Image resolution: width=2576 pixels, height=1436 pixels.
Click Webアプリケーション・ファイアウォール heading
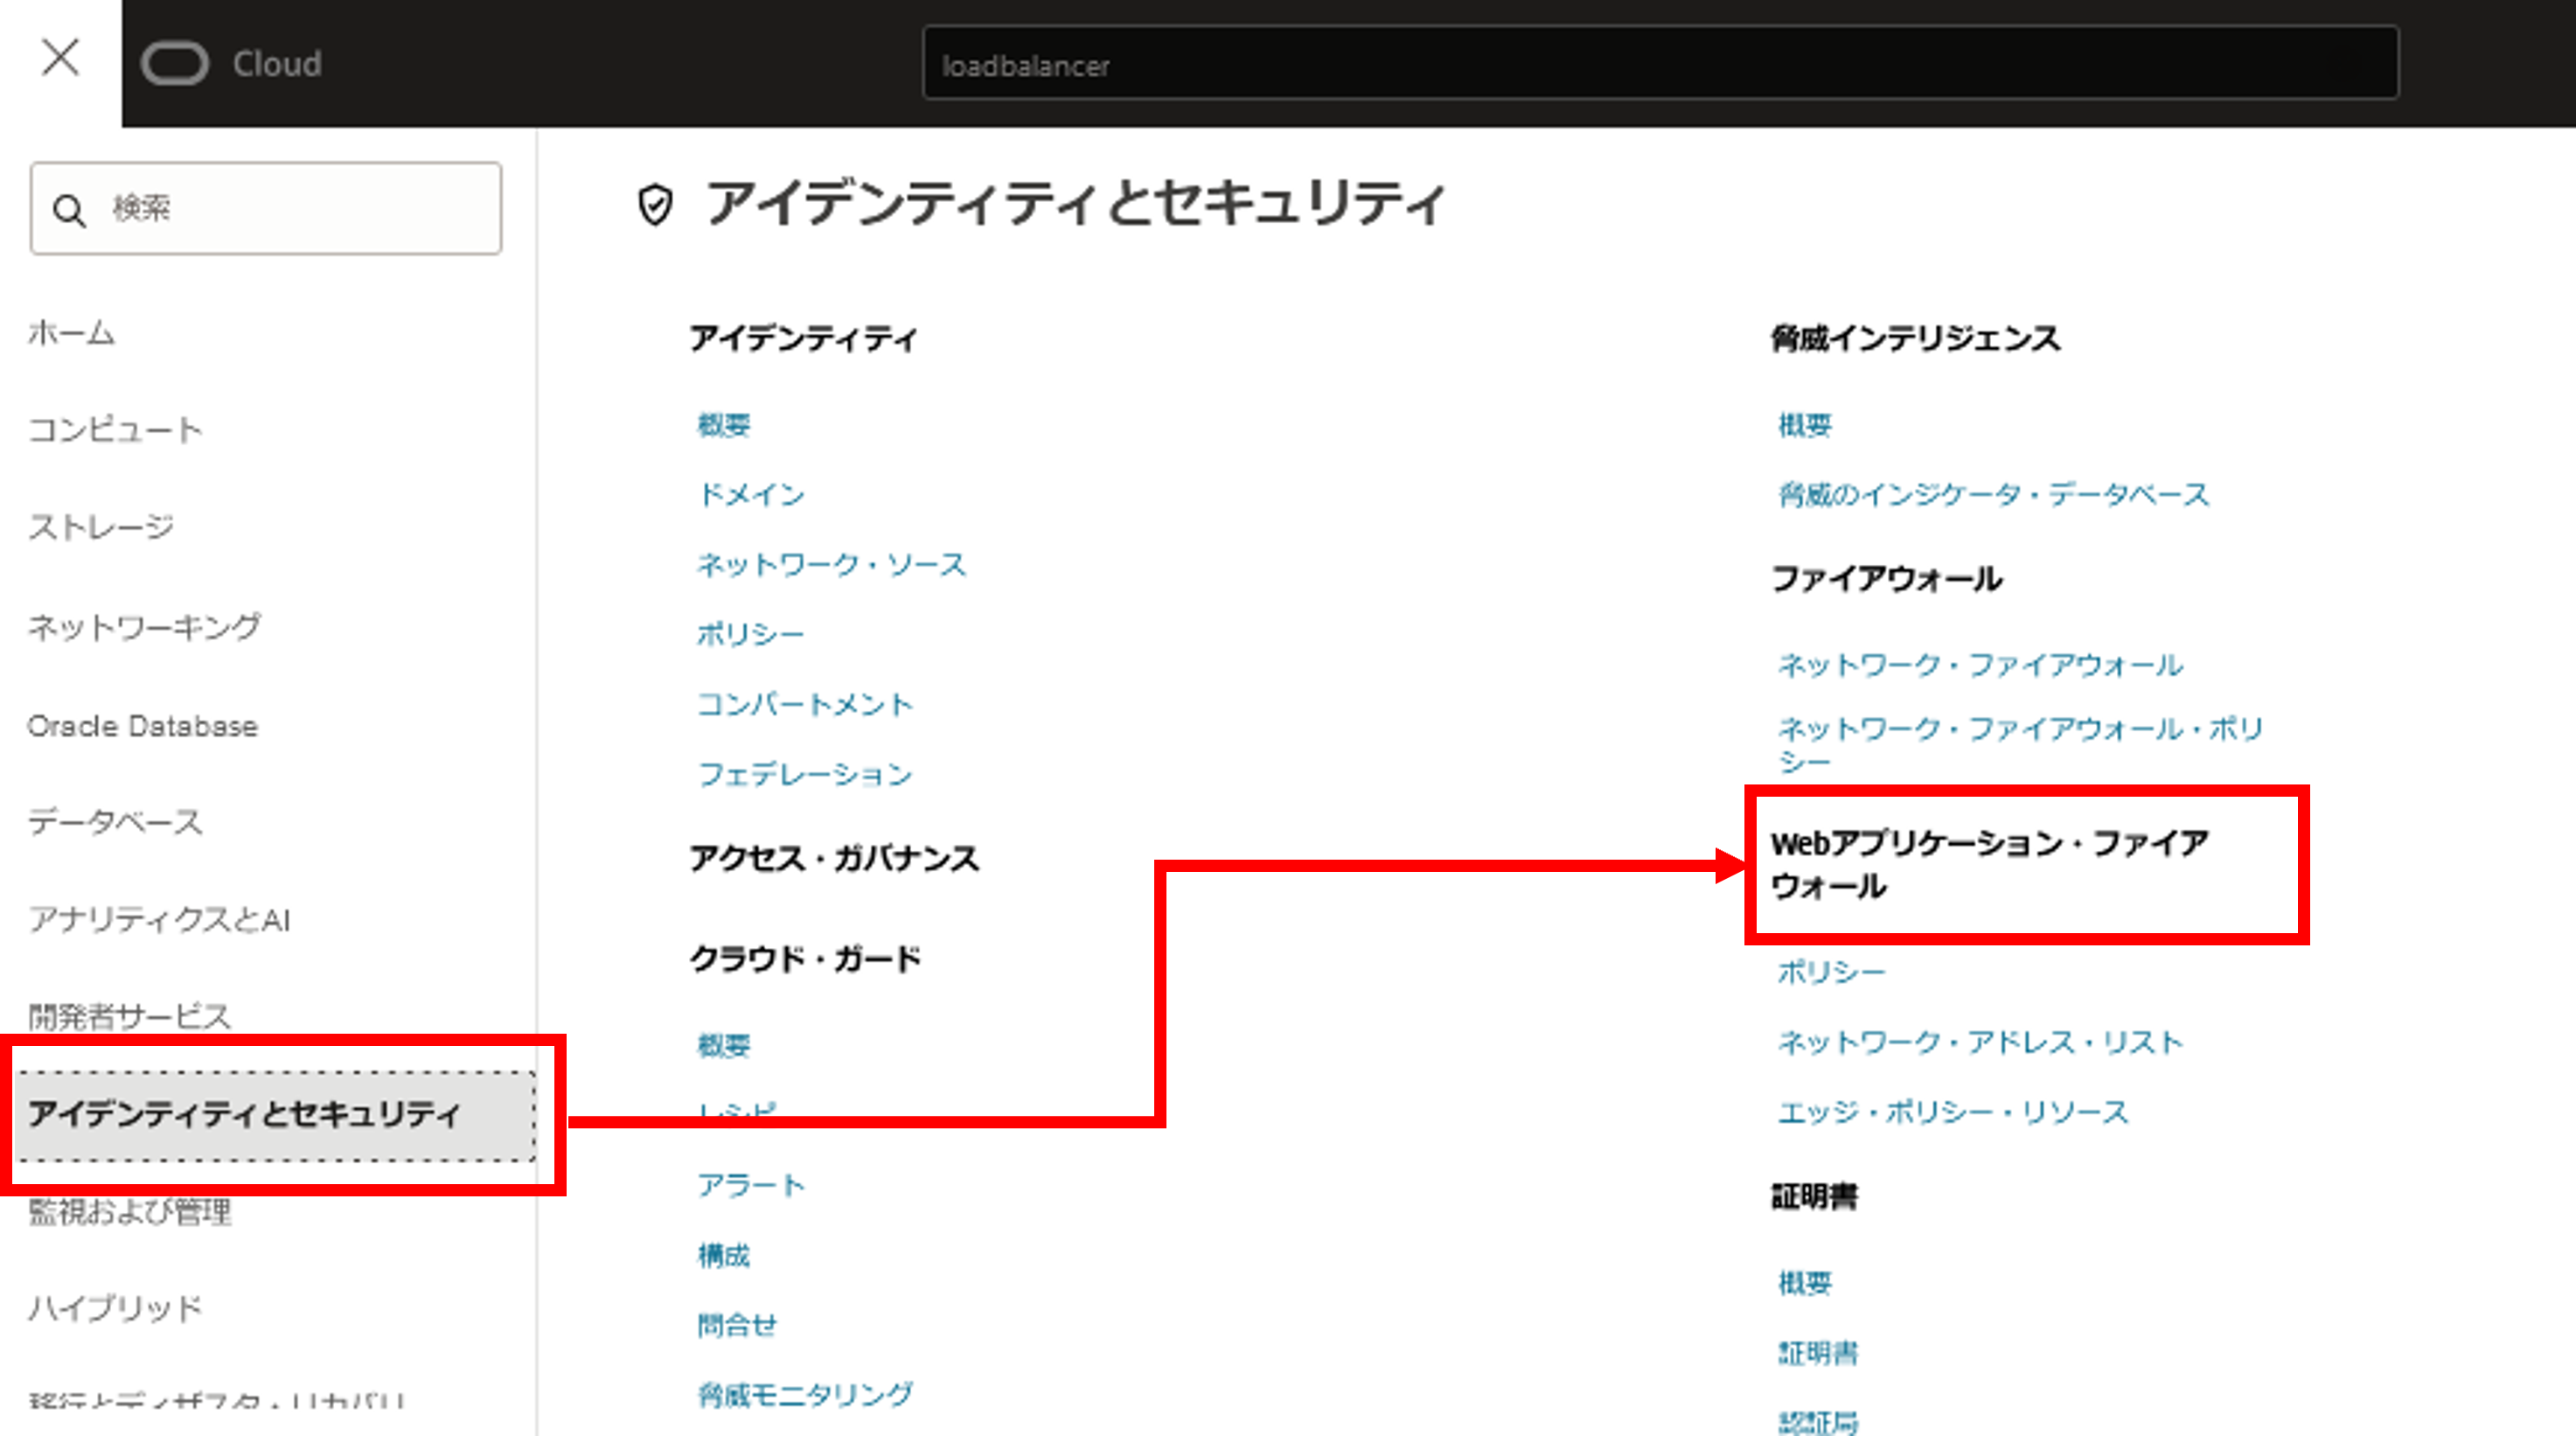coord(1990,864)
